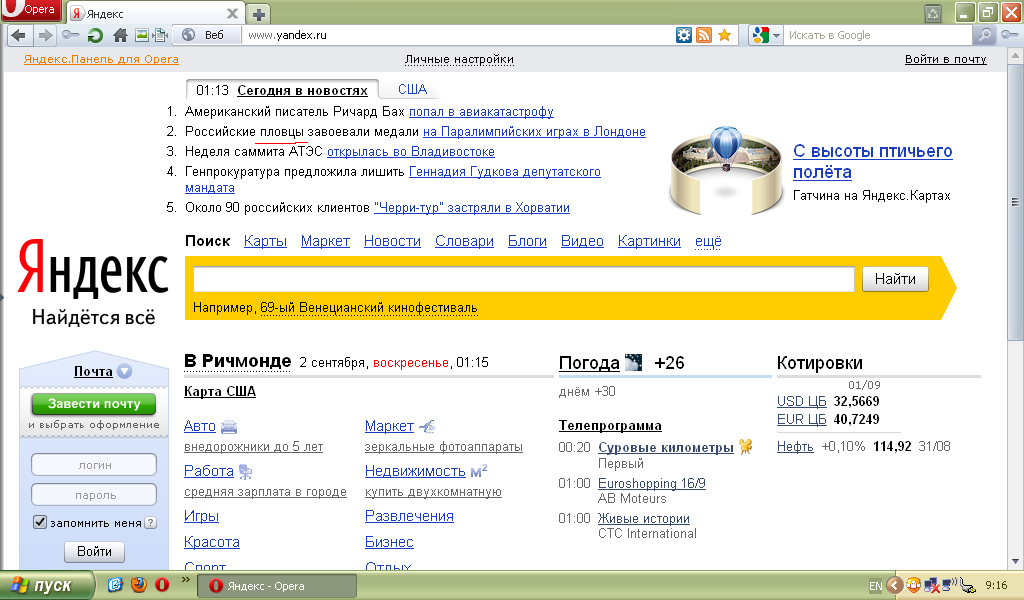Open the Маркет airplane icon
This screenshot has width=1024, height=600.
coord(426,427)
